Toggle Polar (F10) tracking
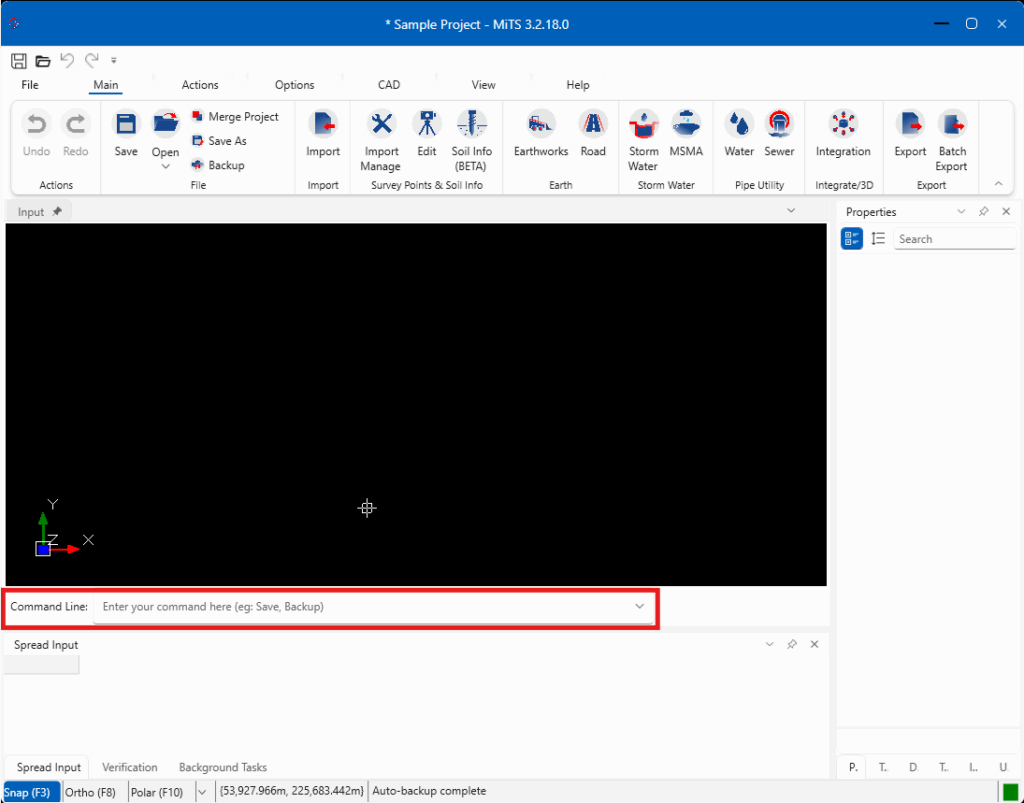1024x803 pixels. [x=157, y=793]
